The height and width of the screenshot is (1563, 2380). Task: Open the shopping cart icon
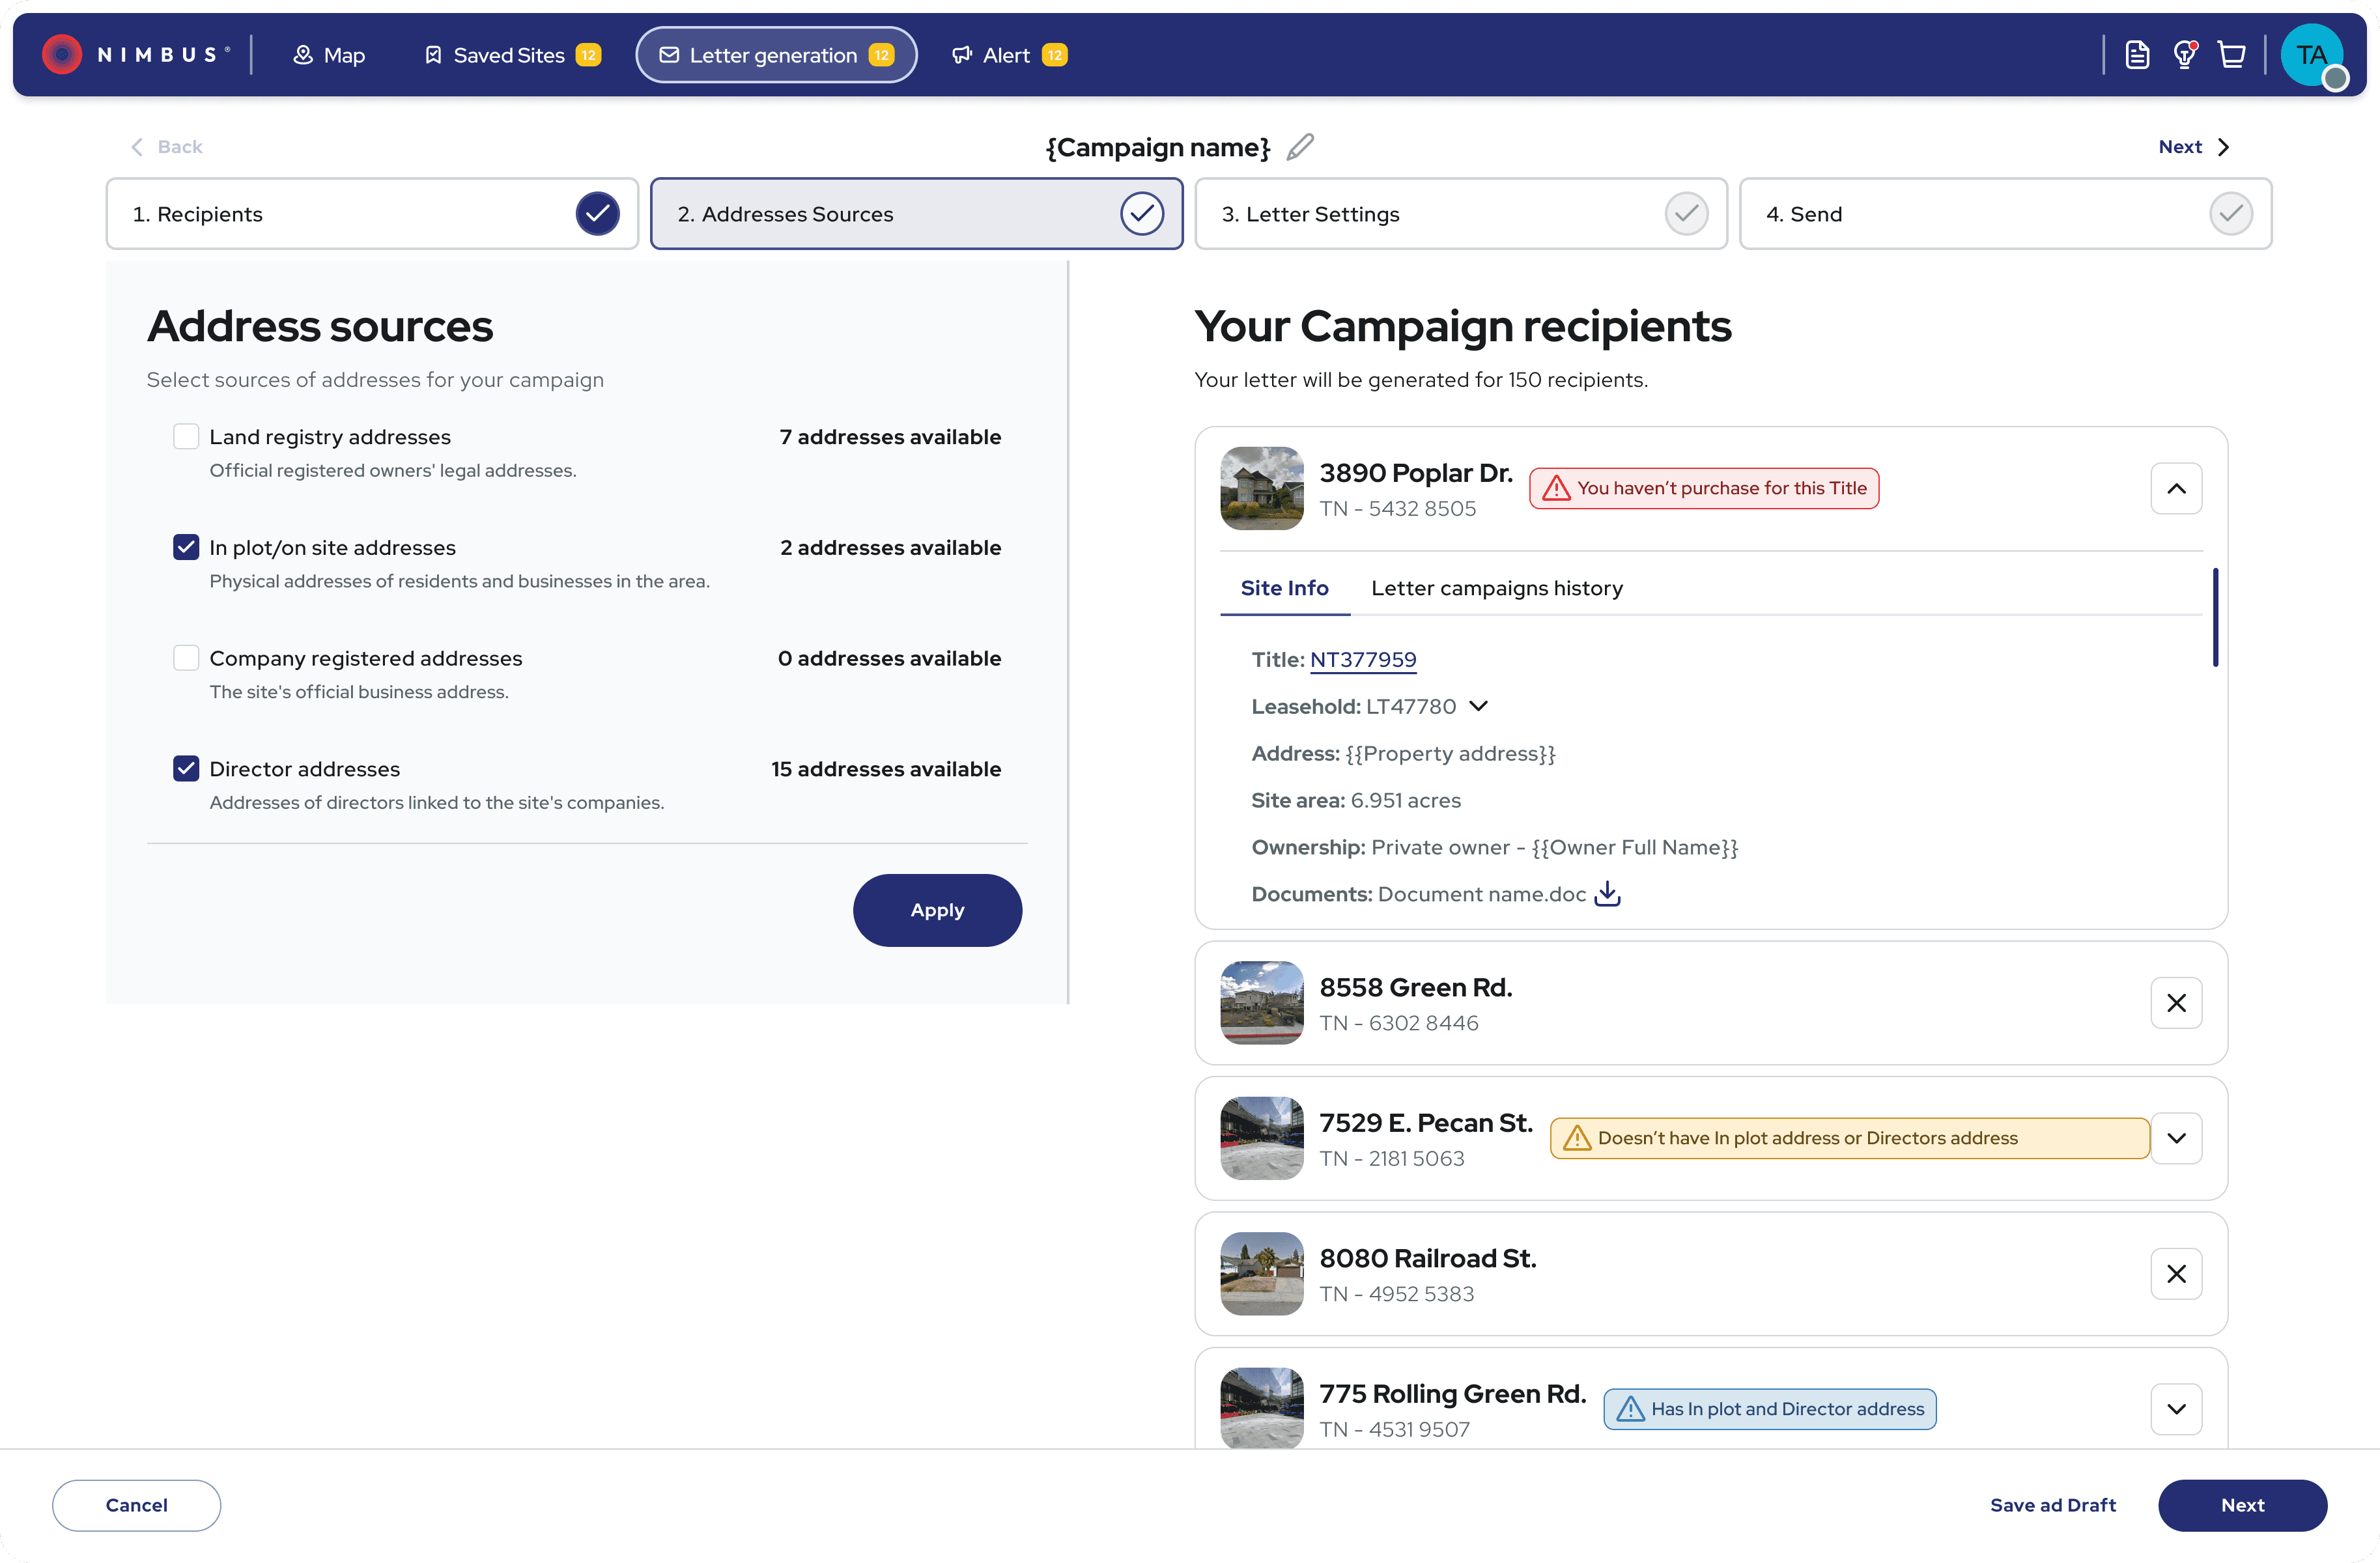(2231, 55)
